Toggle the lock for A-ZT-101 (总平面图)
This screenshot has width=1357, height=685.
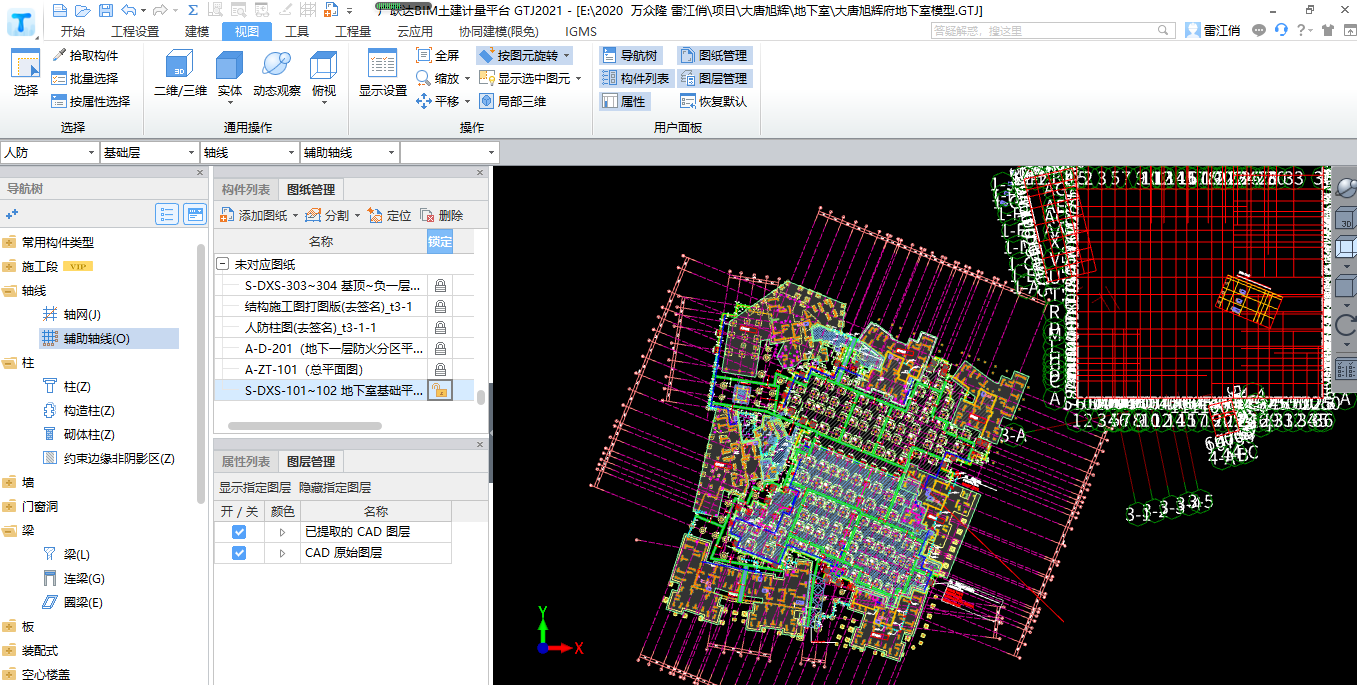[x=440, y=369]
